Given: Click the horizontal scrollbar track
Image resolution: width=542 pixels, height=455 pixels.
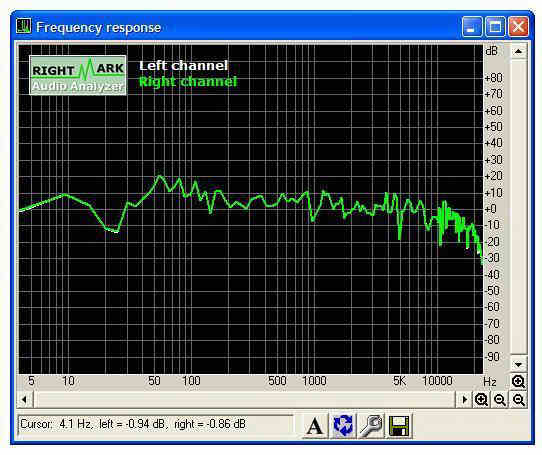Looking at the screenshot, I should coord(244,400).
